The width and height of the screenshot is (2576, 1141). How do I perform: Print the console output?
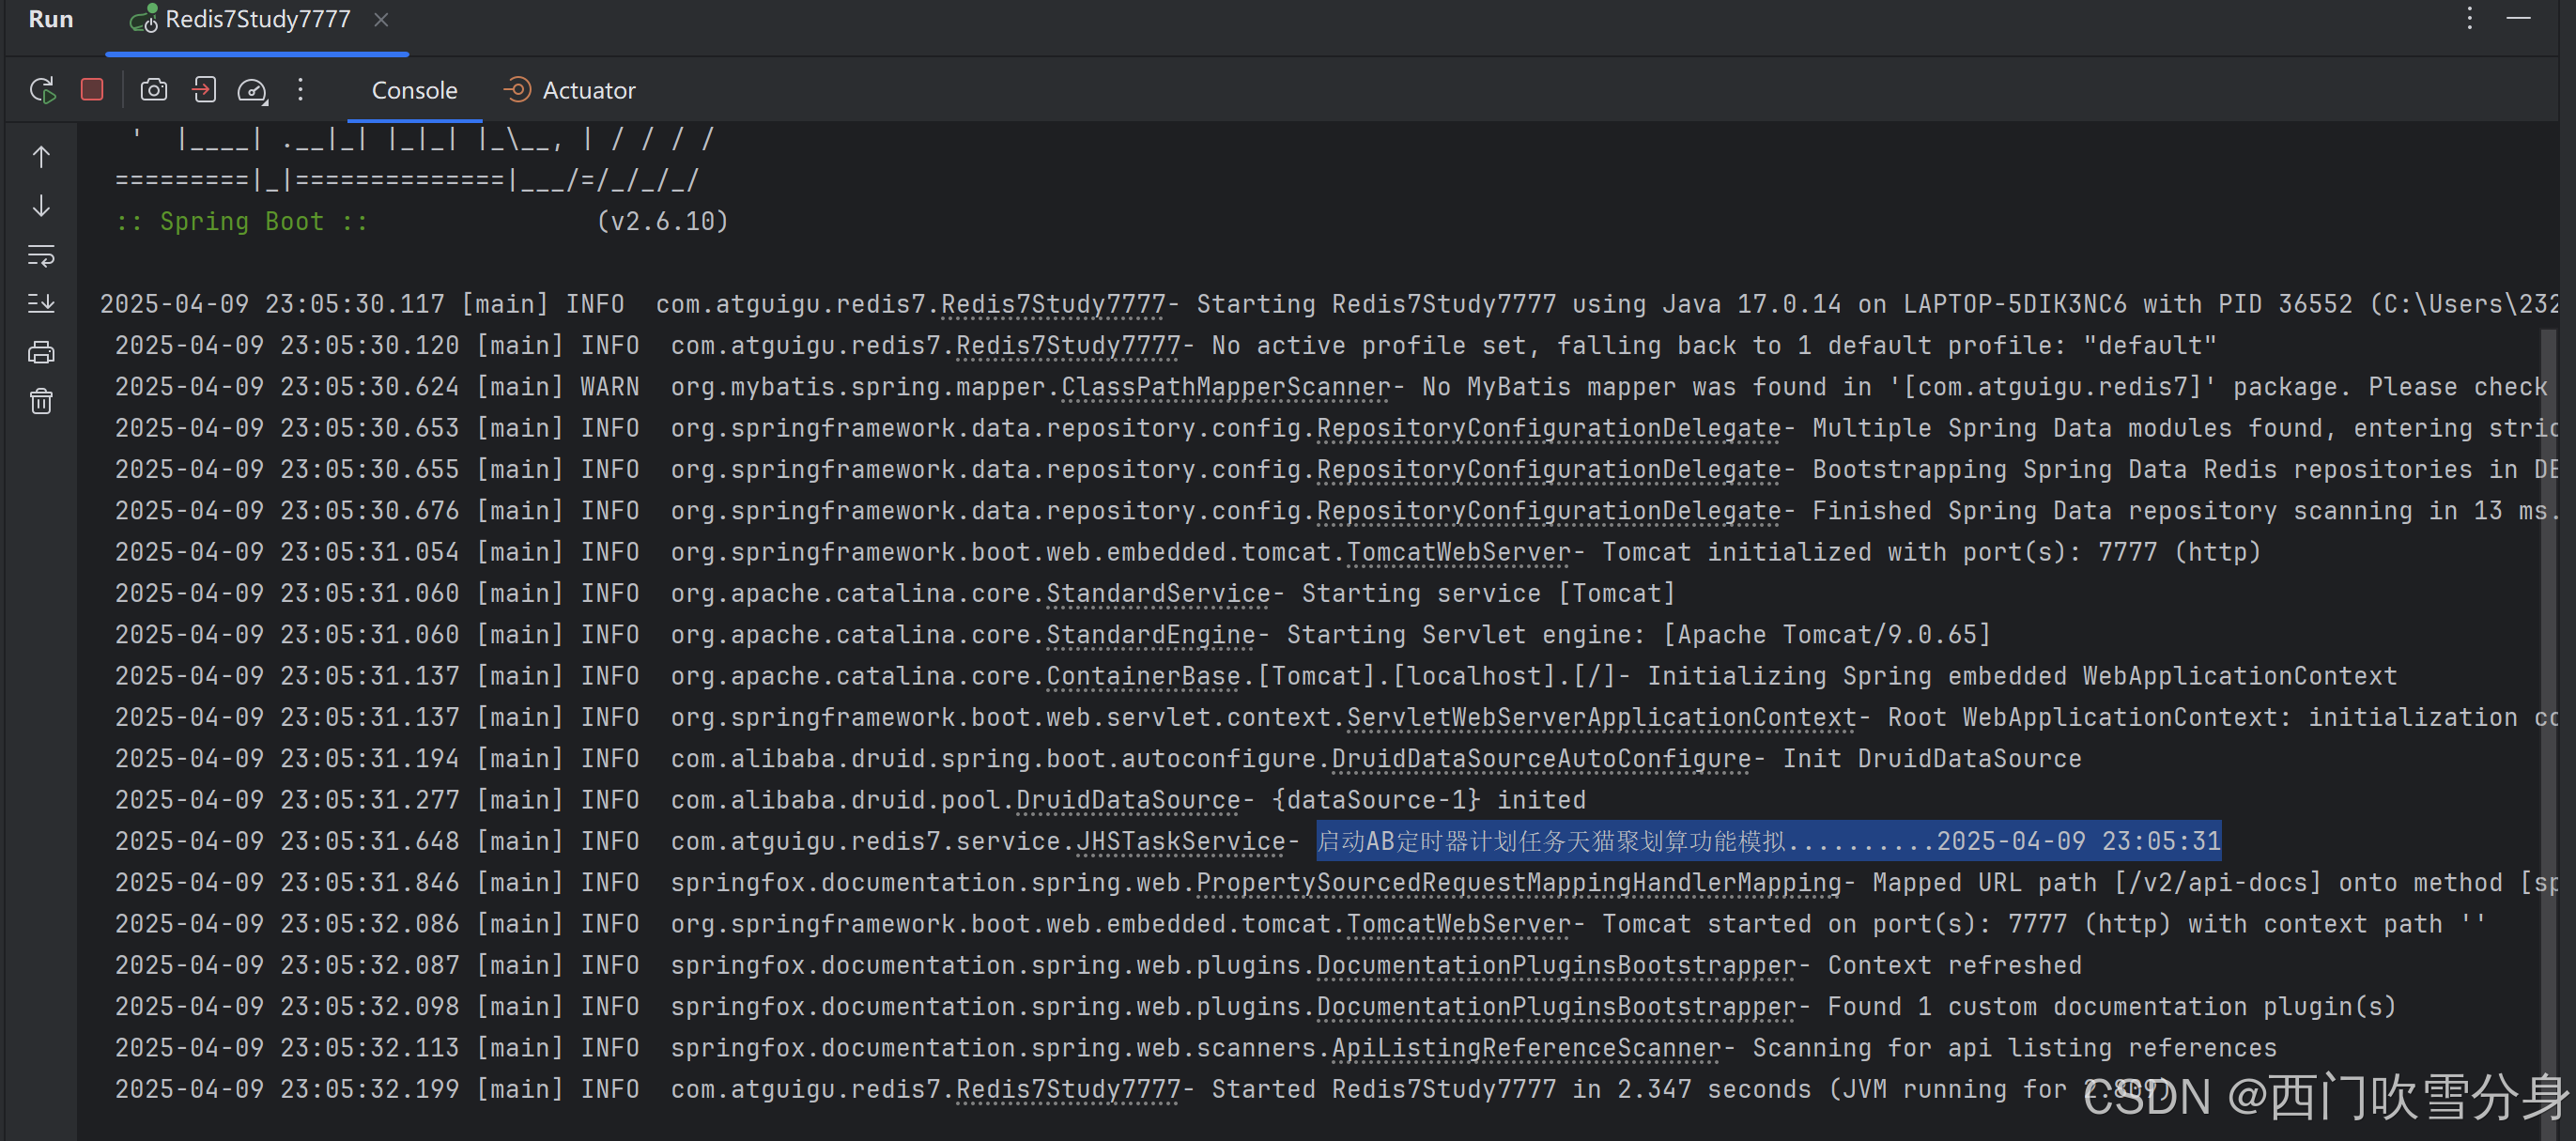coord(41,352)
